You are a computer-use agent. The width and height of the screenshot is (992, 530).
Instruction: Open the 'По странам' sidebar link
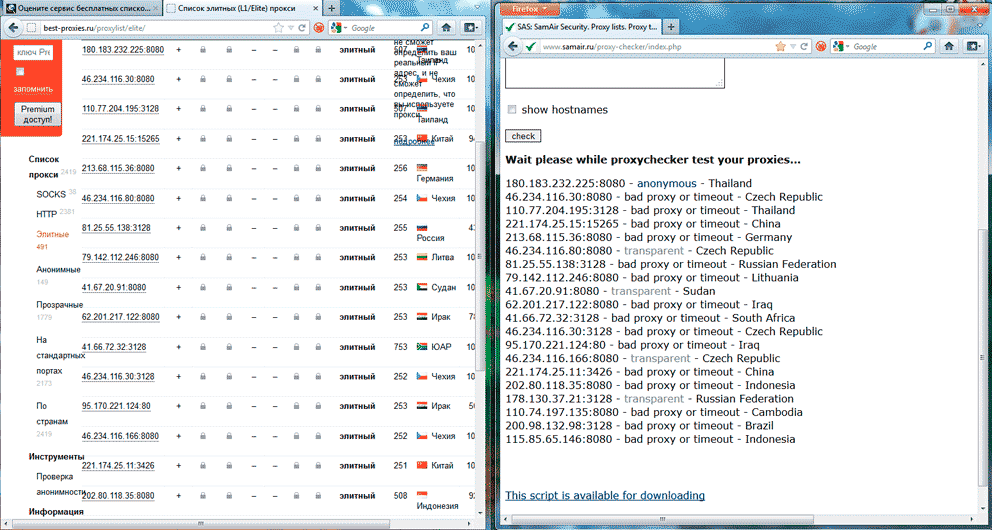point(52,414)
